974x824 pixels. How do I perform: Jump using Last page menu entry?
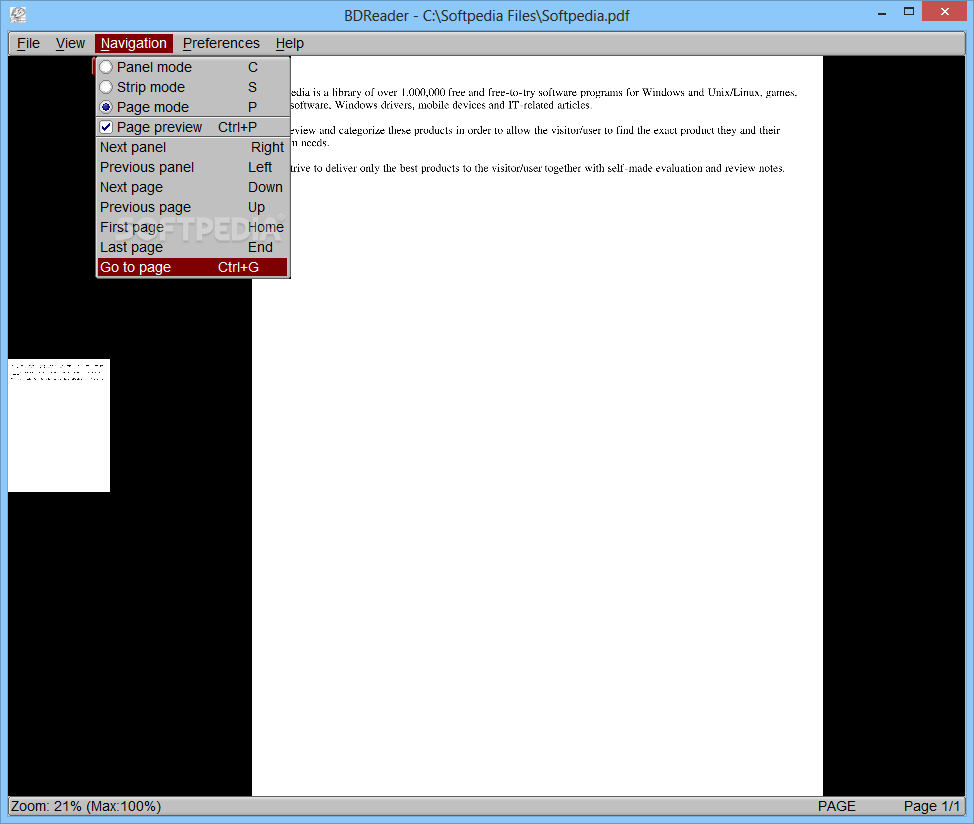tap(192, 247)
